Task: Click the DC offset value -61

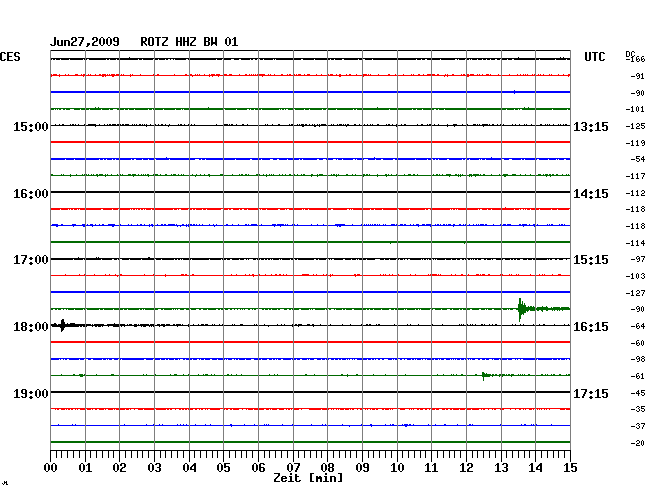Action: pyautogui.click(x=638, y=376)
